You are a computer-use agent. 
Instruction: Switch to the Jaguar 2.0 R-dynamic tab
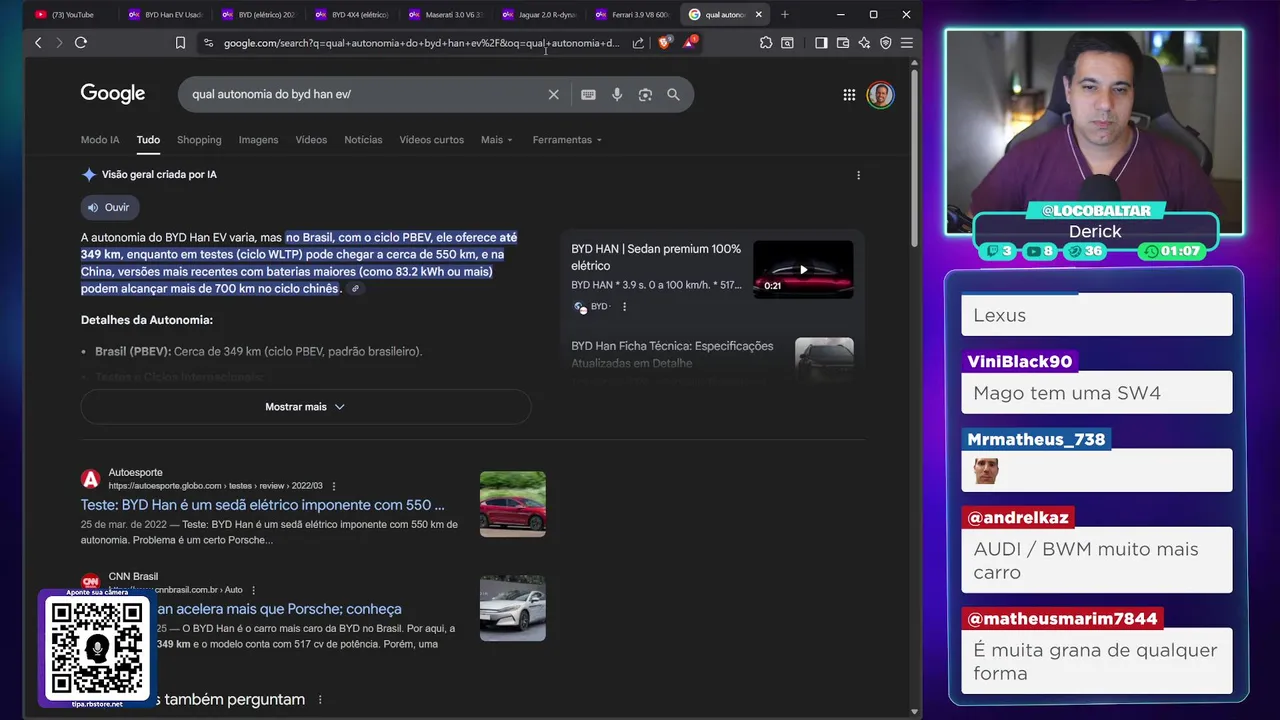tap(538, 14)
